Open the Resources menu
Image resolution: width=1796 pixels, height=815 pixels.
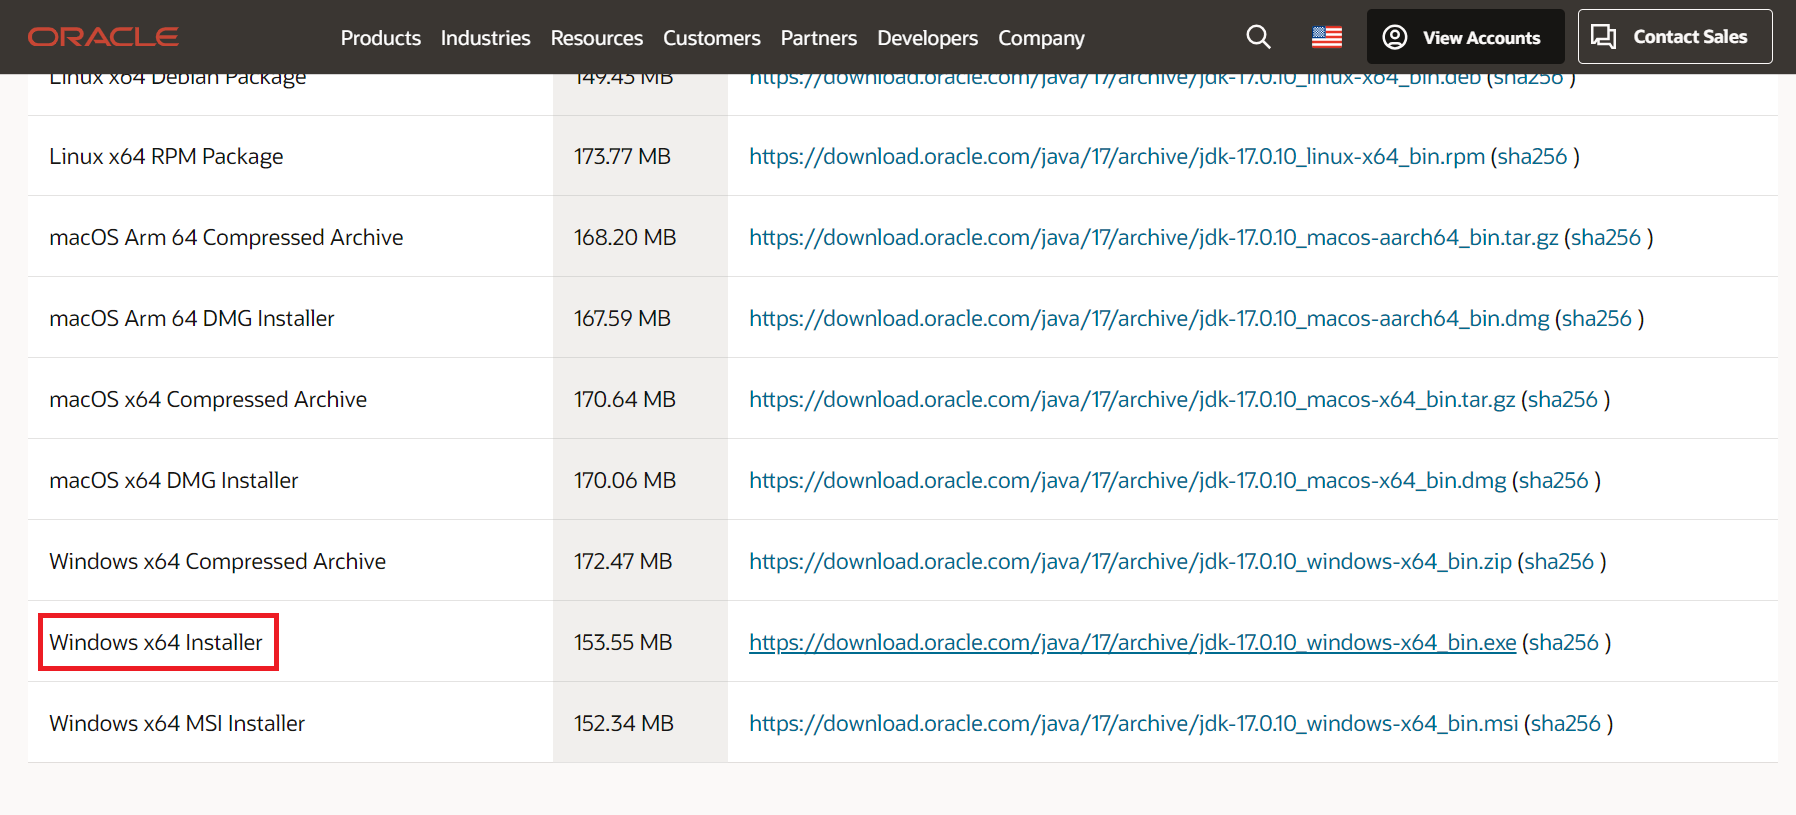[597, 38]
